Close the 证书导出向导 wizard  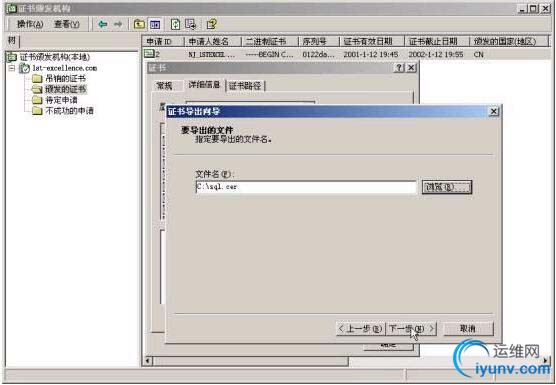(493, 111)
